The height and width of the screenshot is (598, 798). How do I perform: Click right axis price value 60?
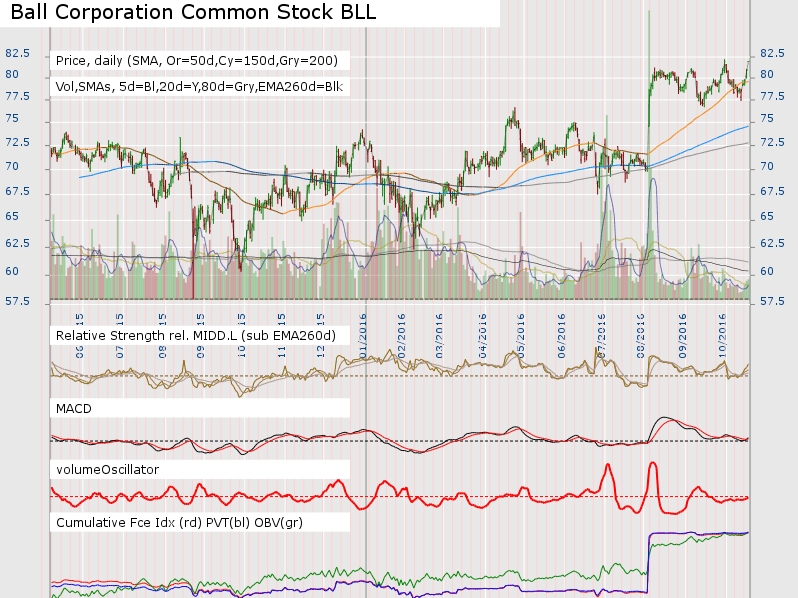[x=767, y=271]
